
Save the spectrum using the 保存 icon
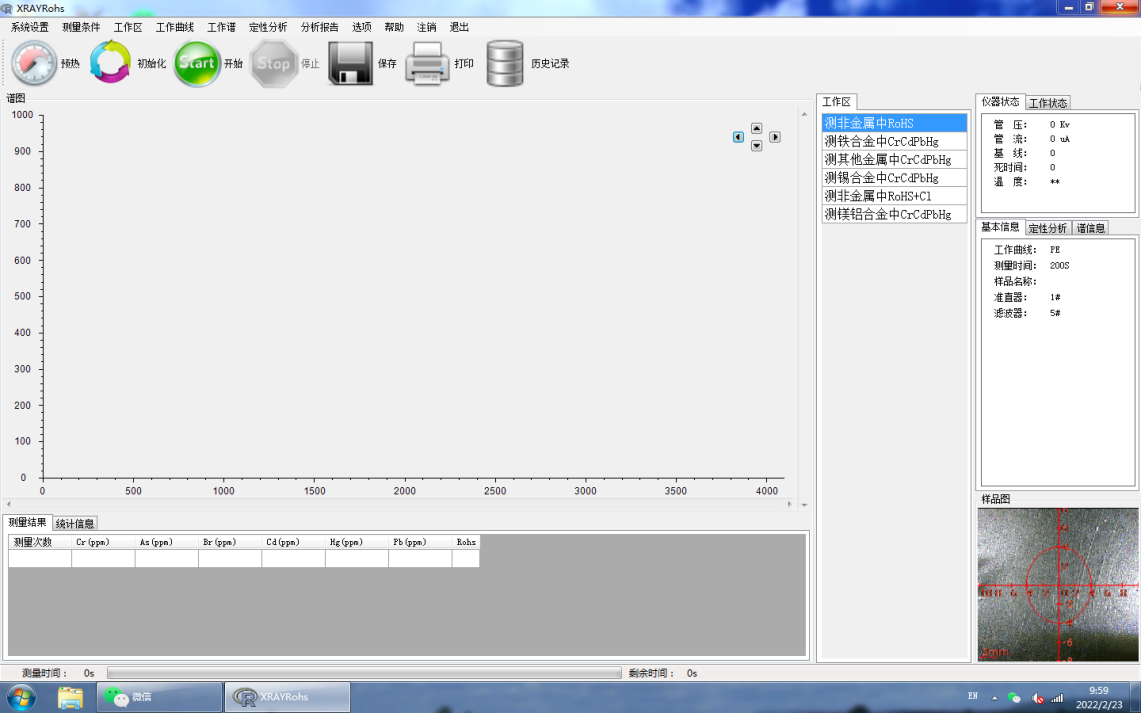pyautogui.click(x=351, y=62)
